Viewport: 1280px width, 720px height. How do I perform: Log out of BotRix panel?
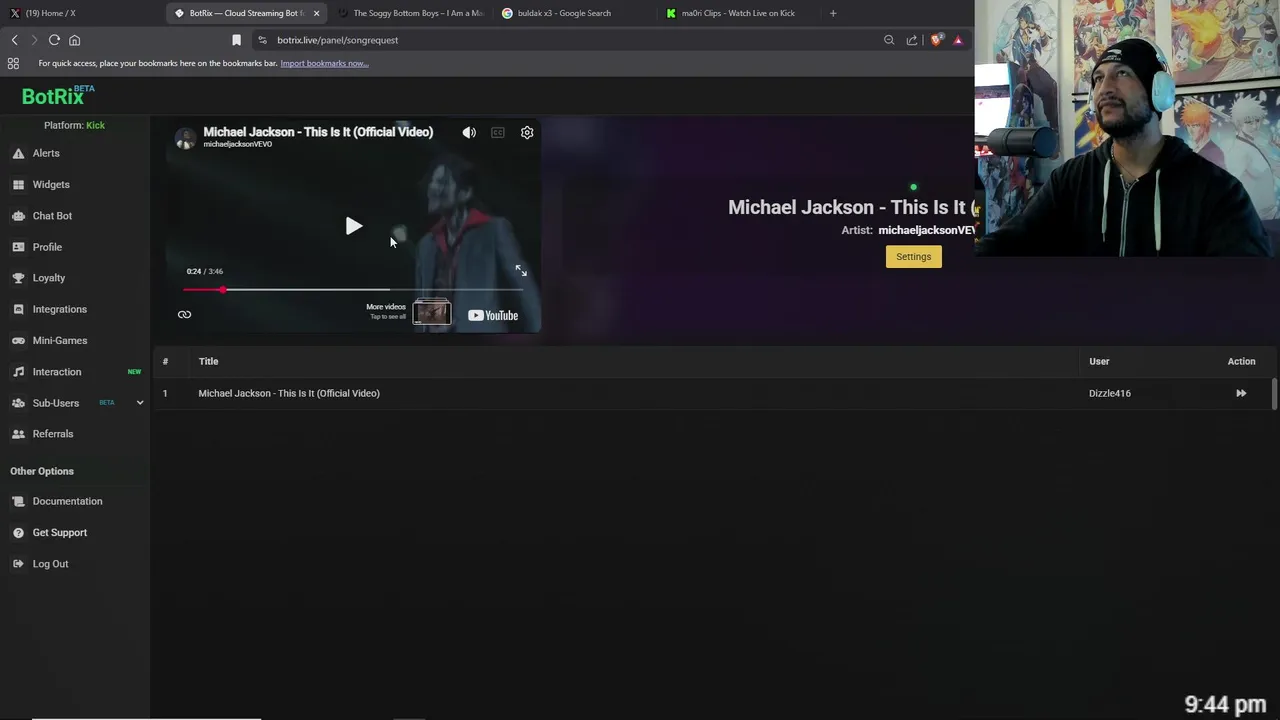[50, 564]
